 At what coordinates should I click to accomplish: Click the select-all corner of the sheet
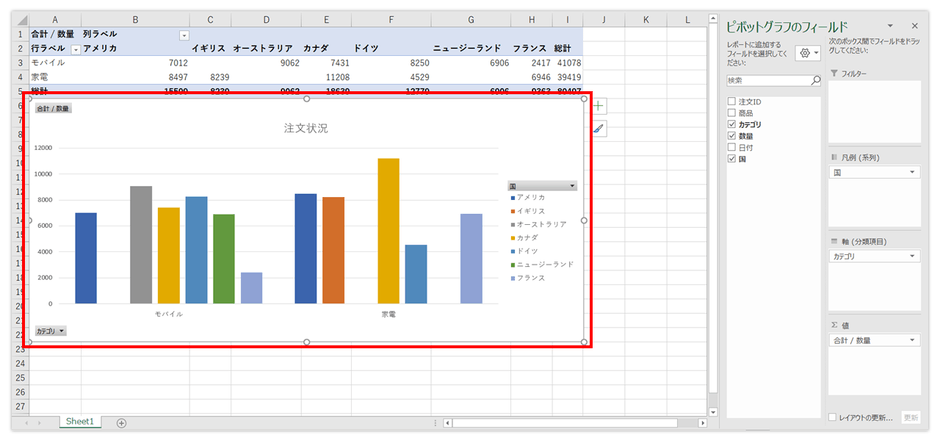(x=14, y=20)
